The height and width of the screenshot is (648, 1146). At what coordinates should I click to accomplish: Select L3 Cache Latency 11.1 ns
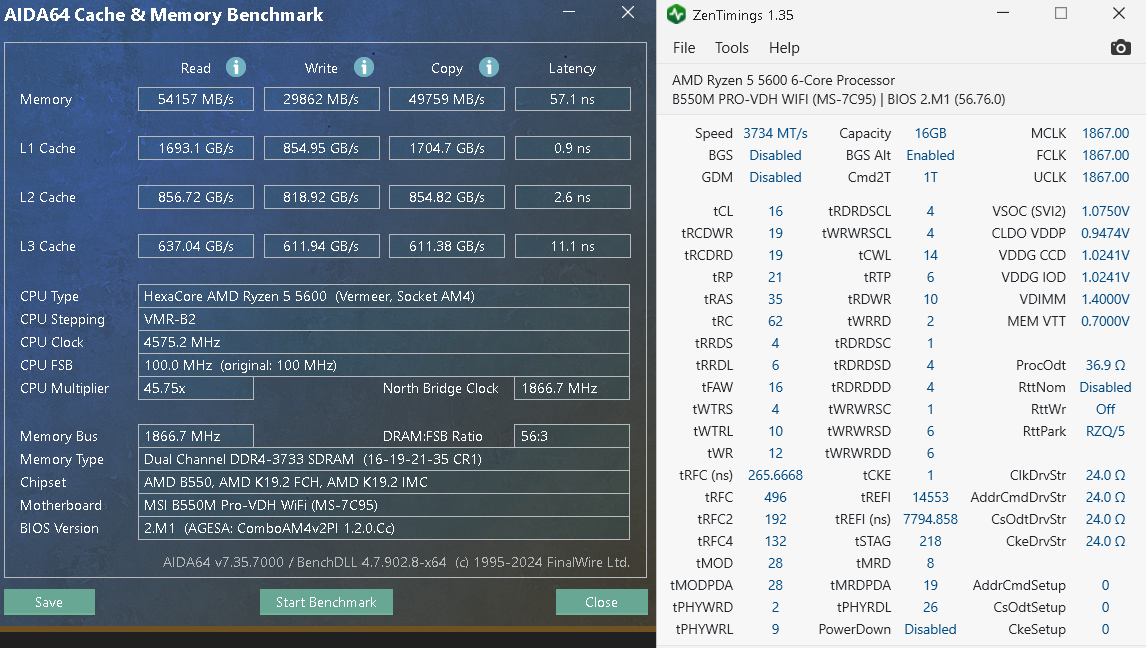(x=572, y=246)
